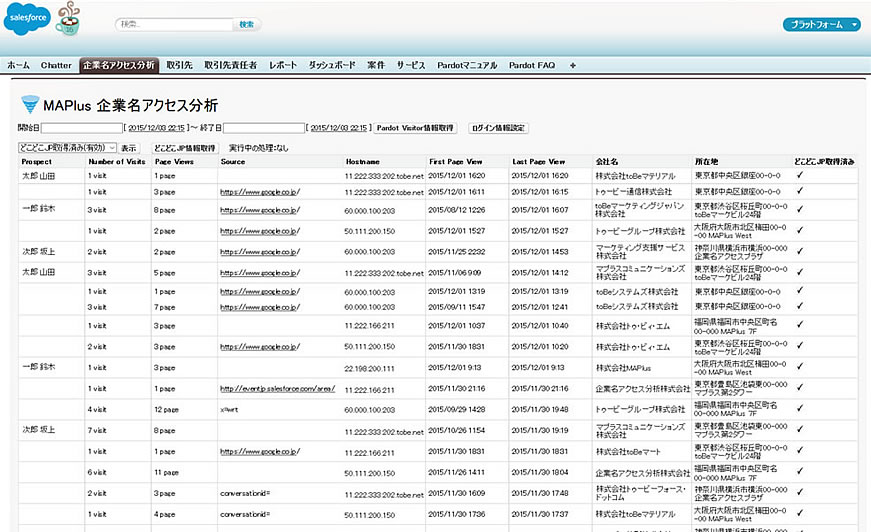Click checkmark in toBeマーケティングジャパン株式会社 row
The width and height of the screenshot is (871, 532).
pyautogui.click(x=800, y=209)
